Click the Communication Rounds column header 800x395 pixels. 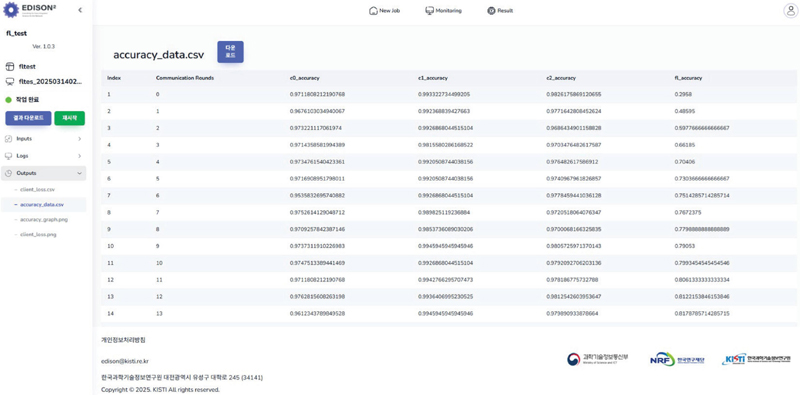click(x=185, y=78)
